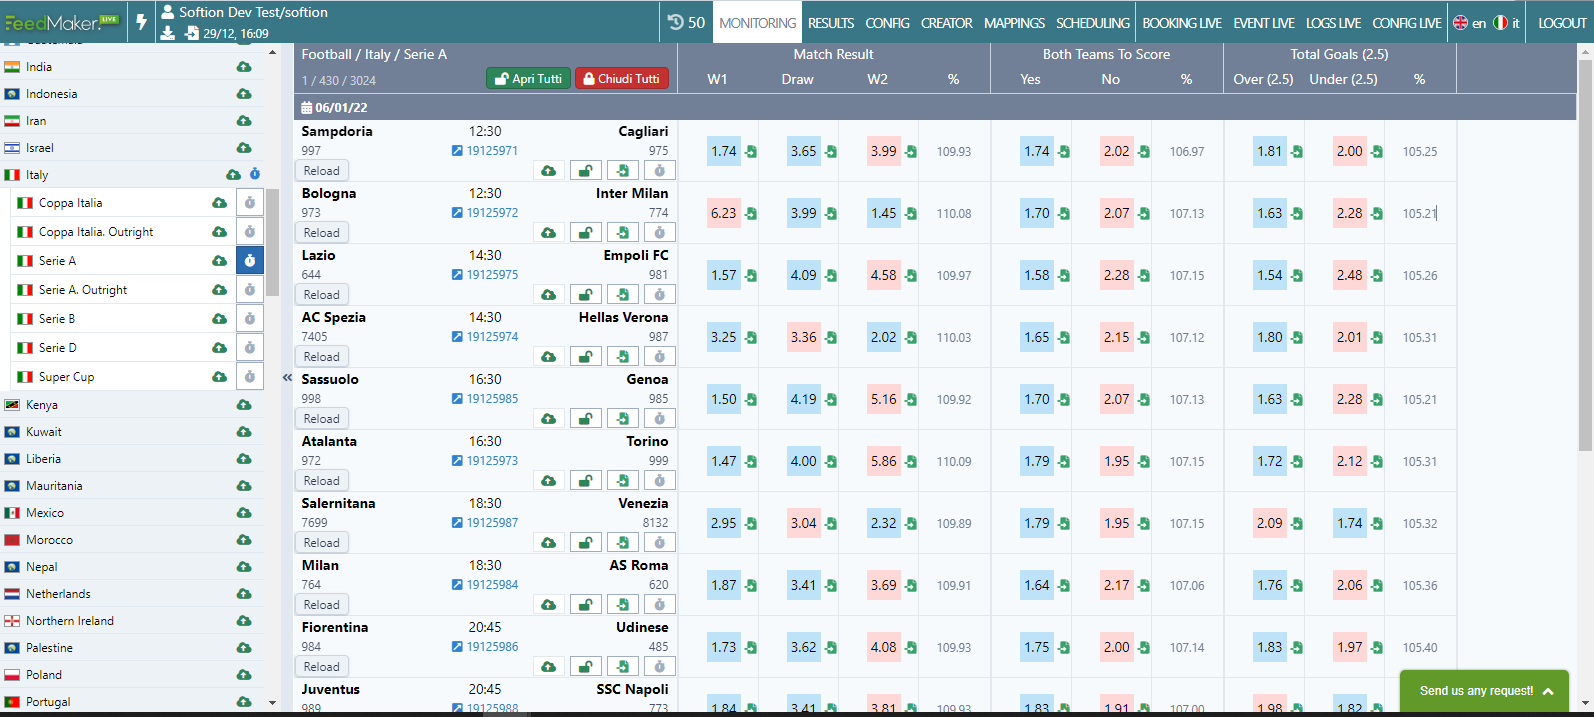The height and width of the screenshot is (717, 1594).
Task: Click the cloud upload icon in Milan row
Action: tap(548, 605)
